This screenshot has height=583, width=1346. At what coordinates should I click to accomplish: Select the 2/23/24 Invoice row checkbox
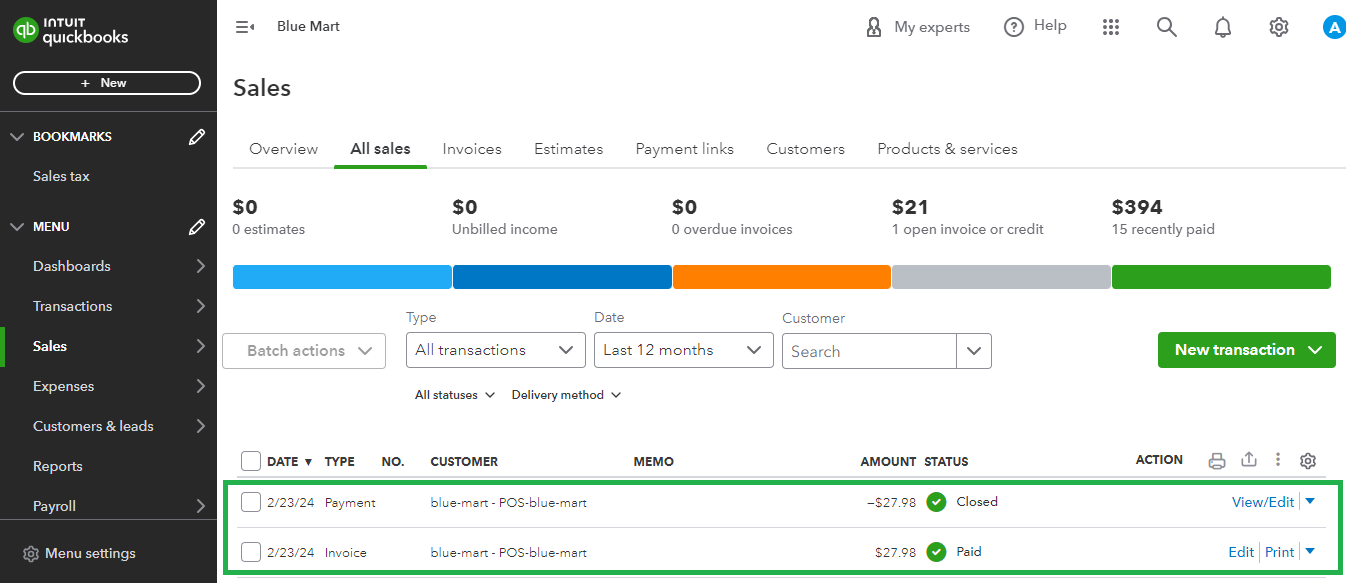coord(251,552)
